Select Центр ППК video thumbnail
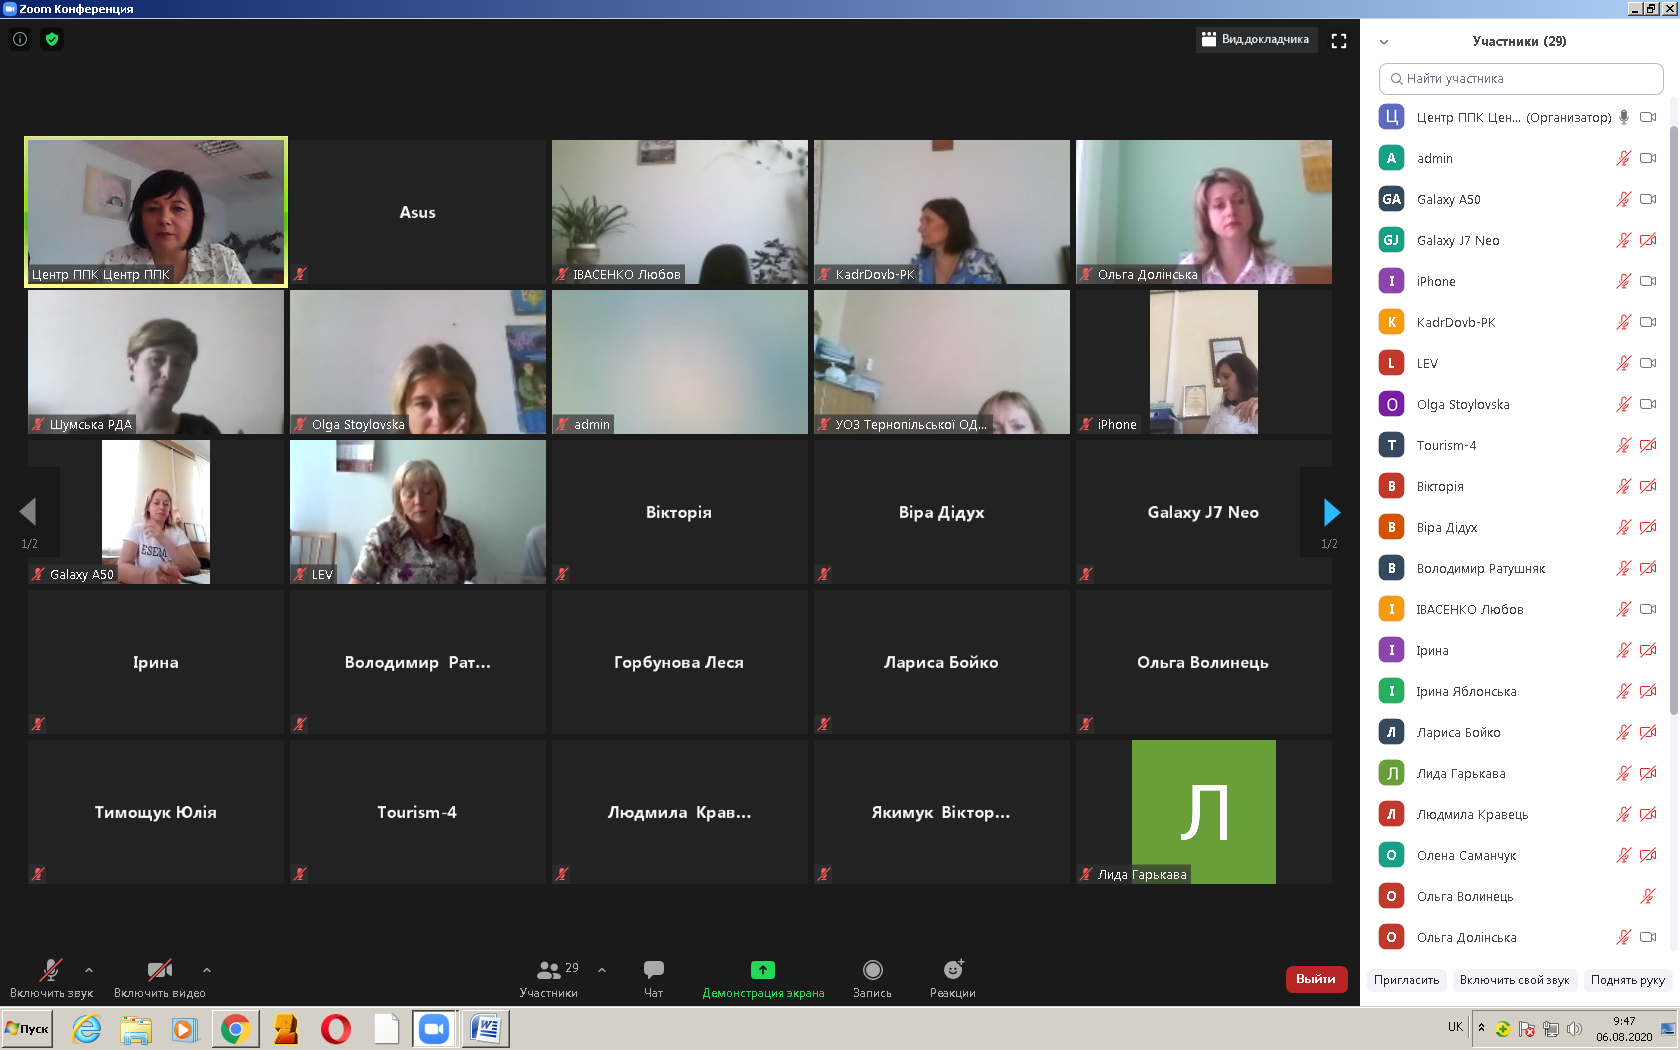Image resolution: width=1680 pixels, height=1050 pixels. pyautogui.click(x=156, y=212)
